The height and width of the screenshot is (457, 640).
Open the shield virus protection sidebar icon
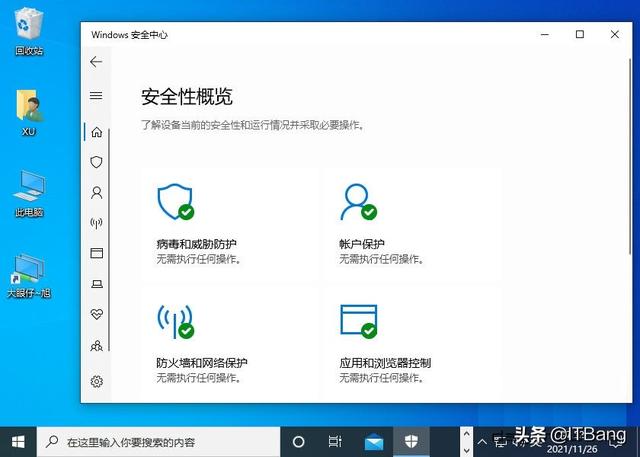tap(96, 162)
